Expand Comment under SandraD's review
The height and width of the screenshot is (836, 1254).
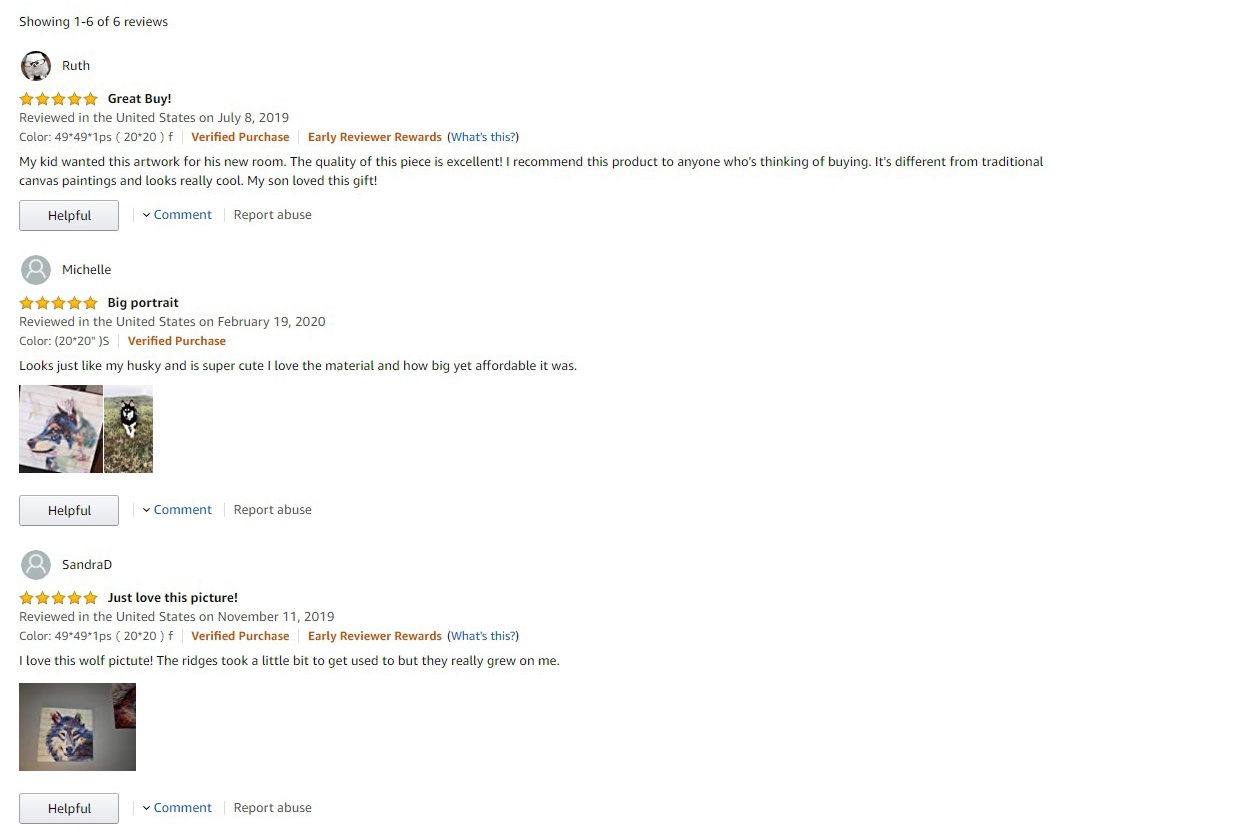pos(177,808)
